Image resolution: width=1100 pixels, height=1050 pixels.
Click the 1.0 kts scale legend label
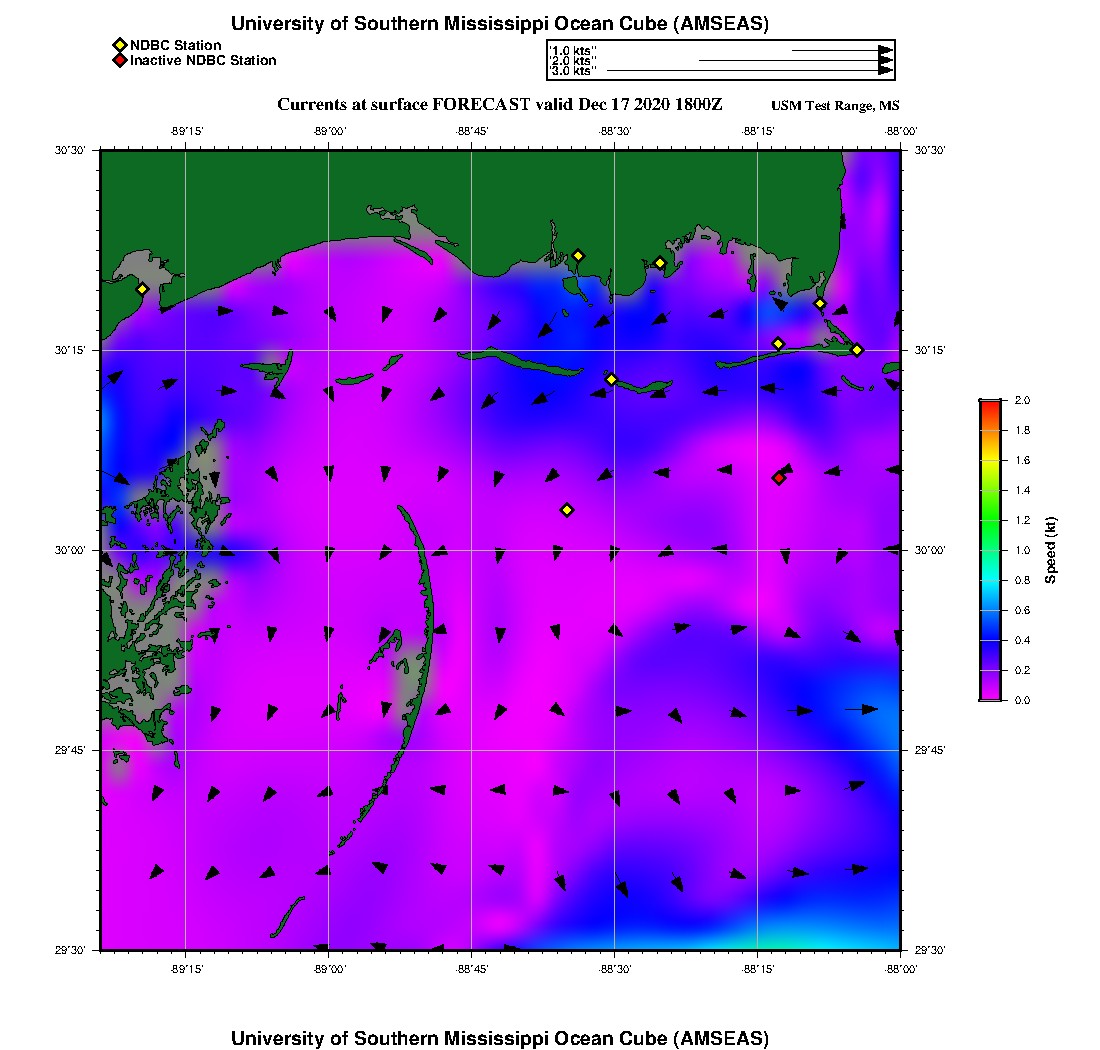coord(573,50)
